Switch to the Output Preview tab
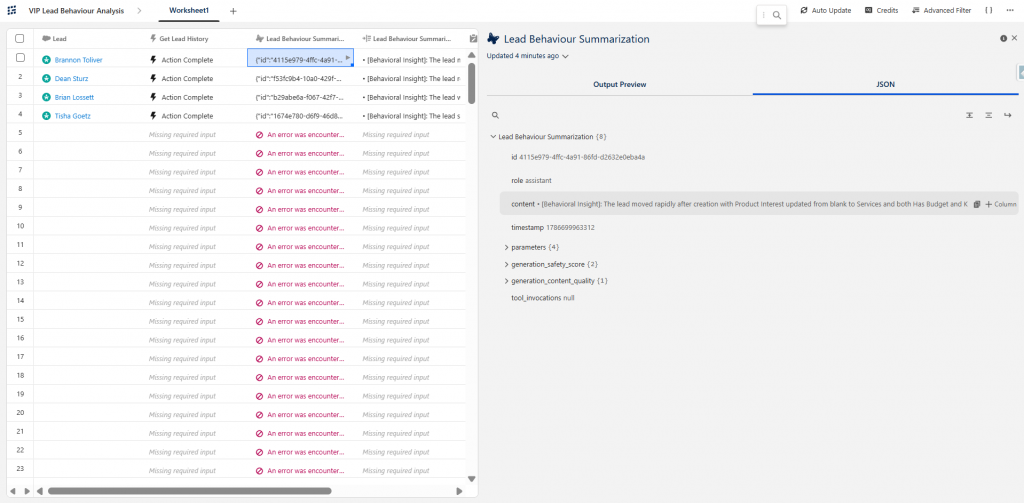The width and height of the screenshot is (1024, 503). pos(620,84)
